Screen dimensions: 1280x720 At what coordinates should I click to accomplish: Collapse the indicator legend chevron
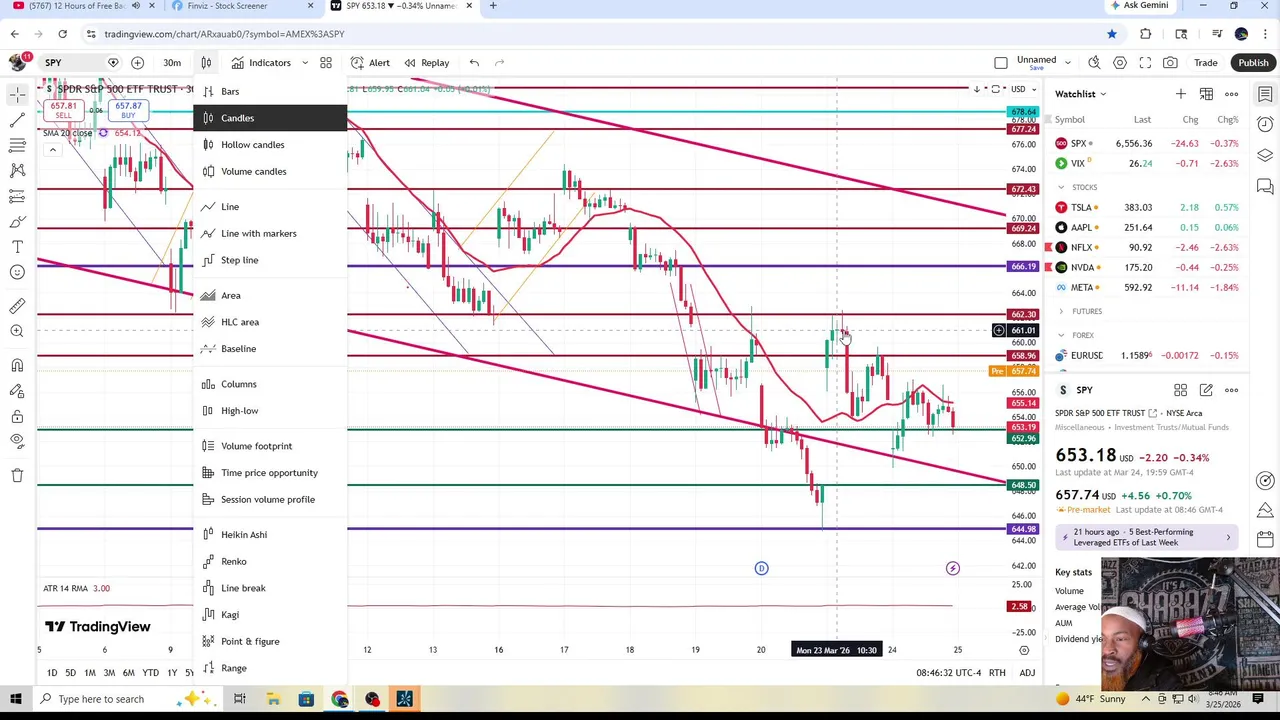(x=52, y=150)
